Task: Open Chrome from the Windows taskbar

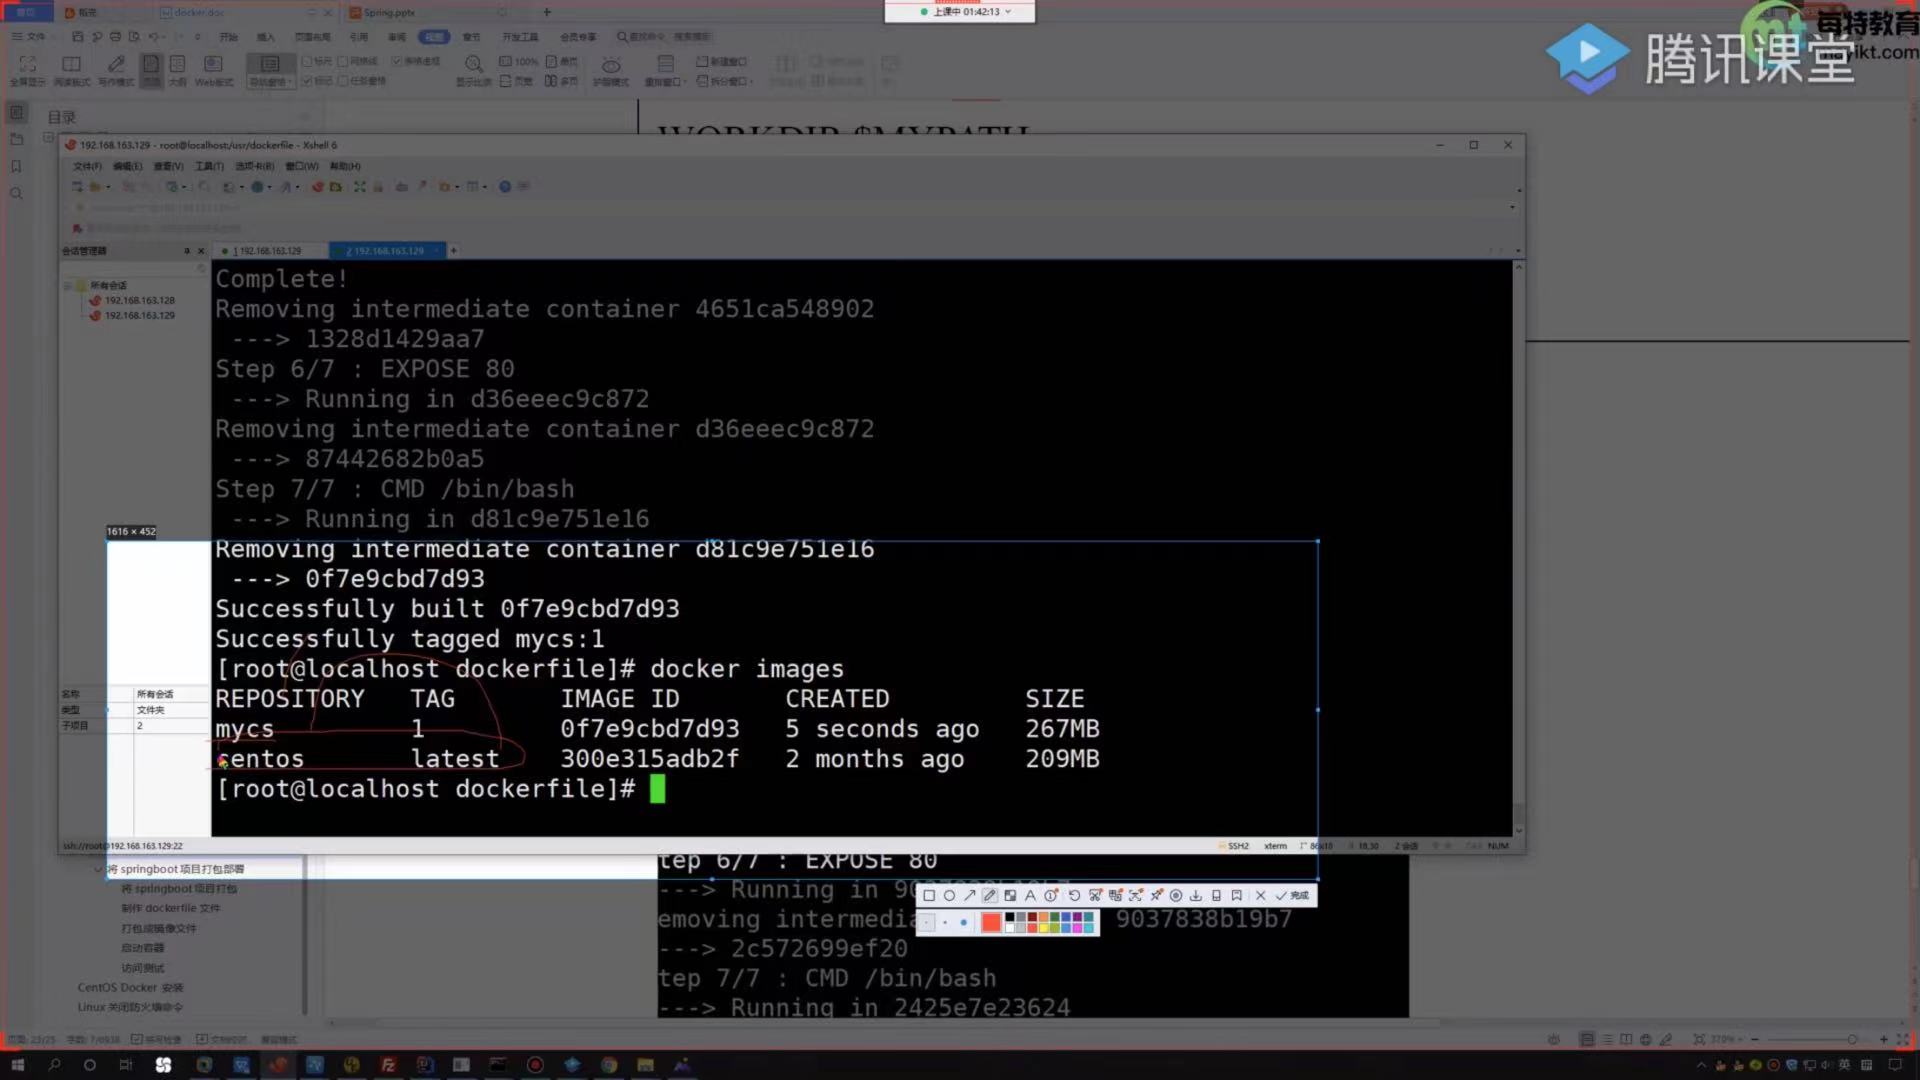Action: point(609,1065)
